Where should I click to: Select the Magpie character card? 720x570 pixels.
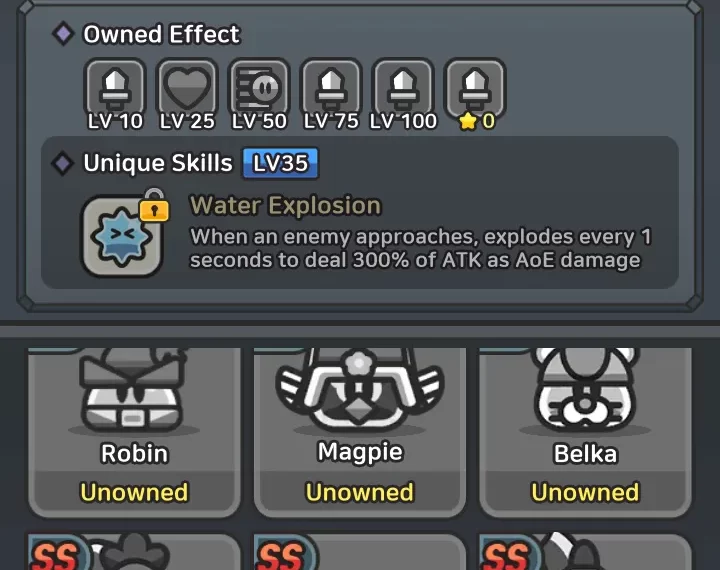coord(360,432)
